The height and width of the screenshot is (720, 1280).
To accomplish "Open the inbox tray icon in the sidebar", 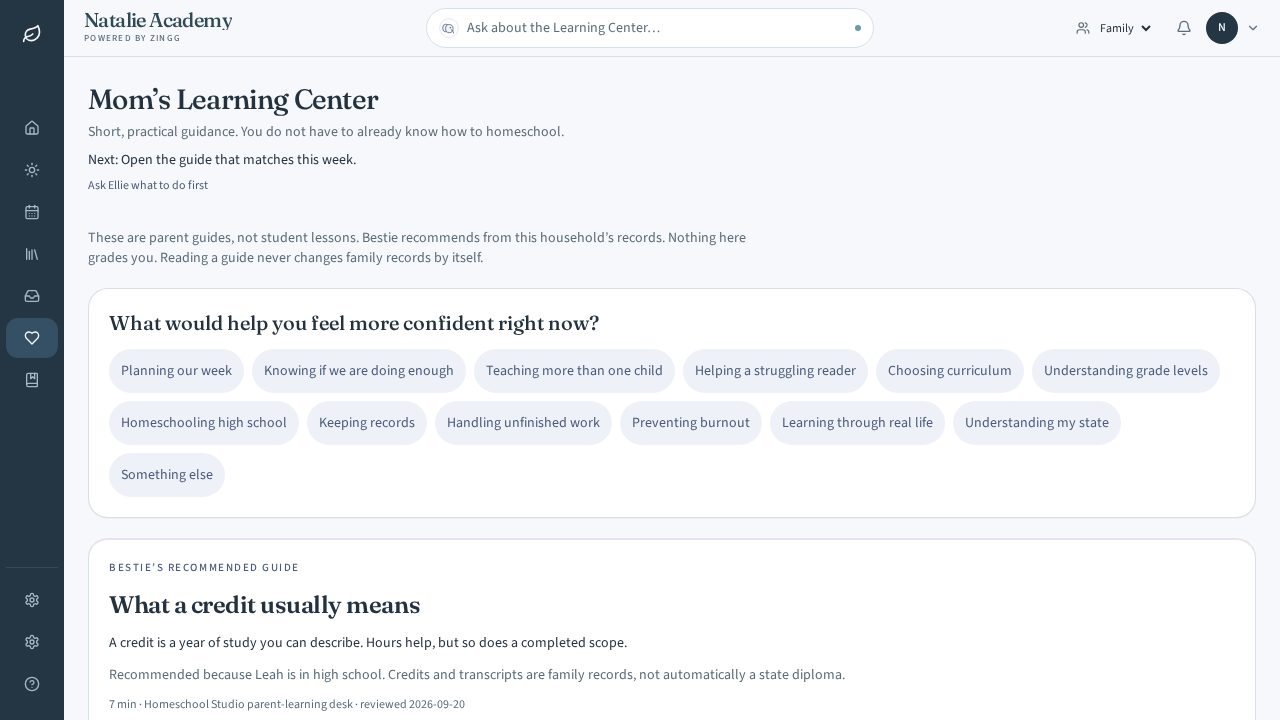I will pyautogui.click(x=32, y=296).
